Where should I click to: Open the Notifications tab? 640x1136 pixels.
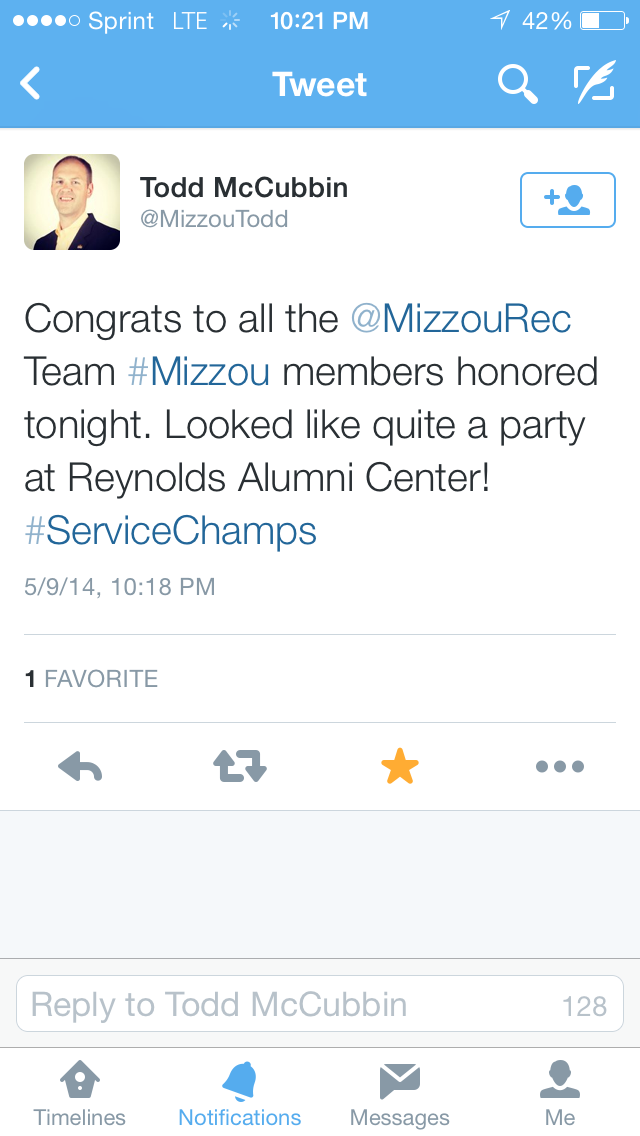point(240,1093)
